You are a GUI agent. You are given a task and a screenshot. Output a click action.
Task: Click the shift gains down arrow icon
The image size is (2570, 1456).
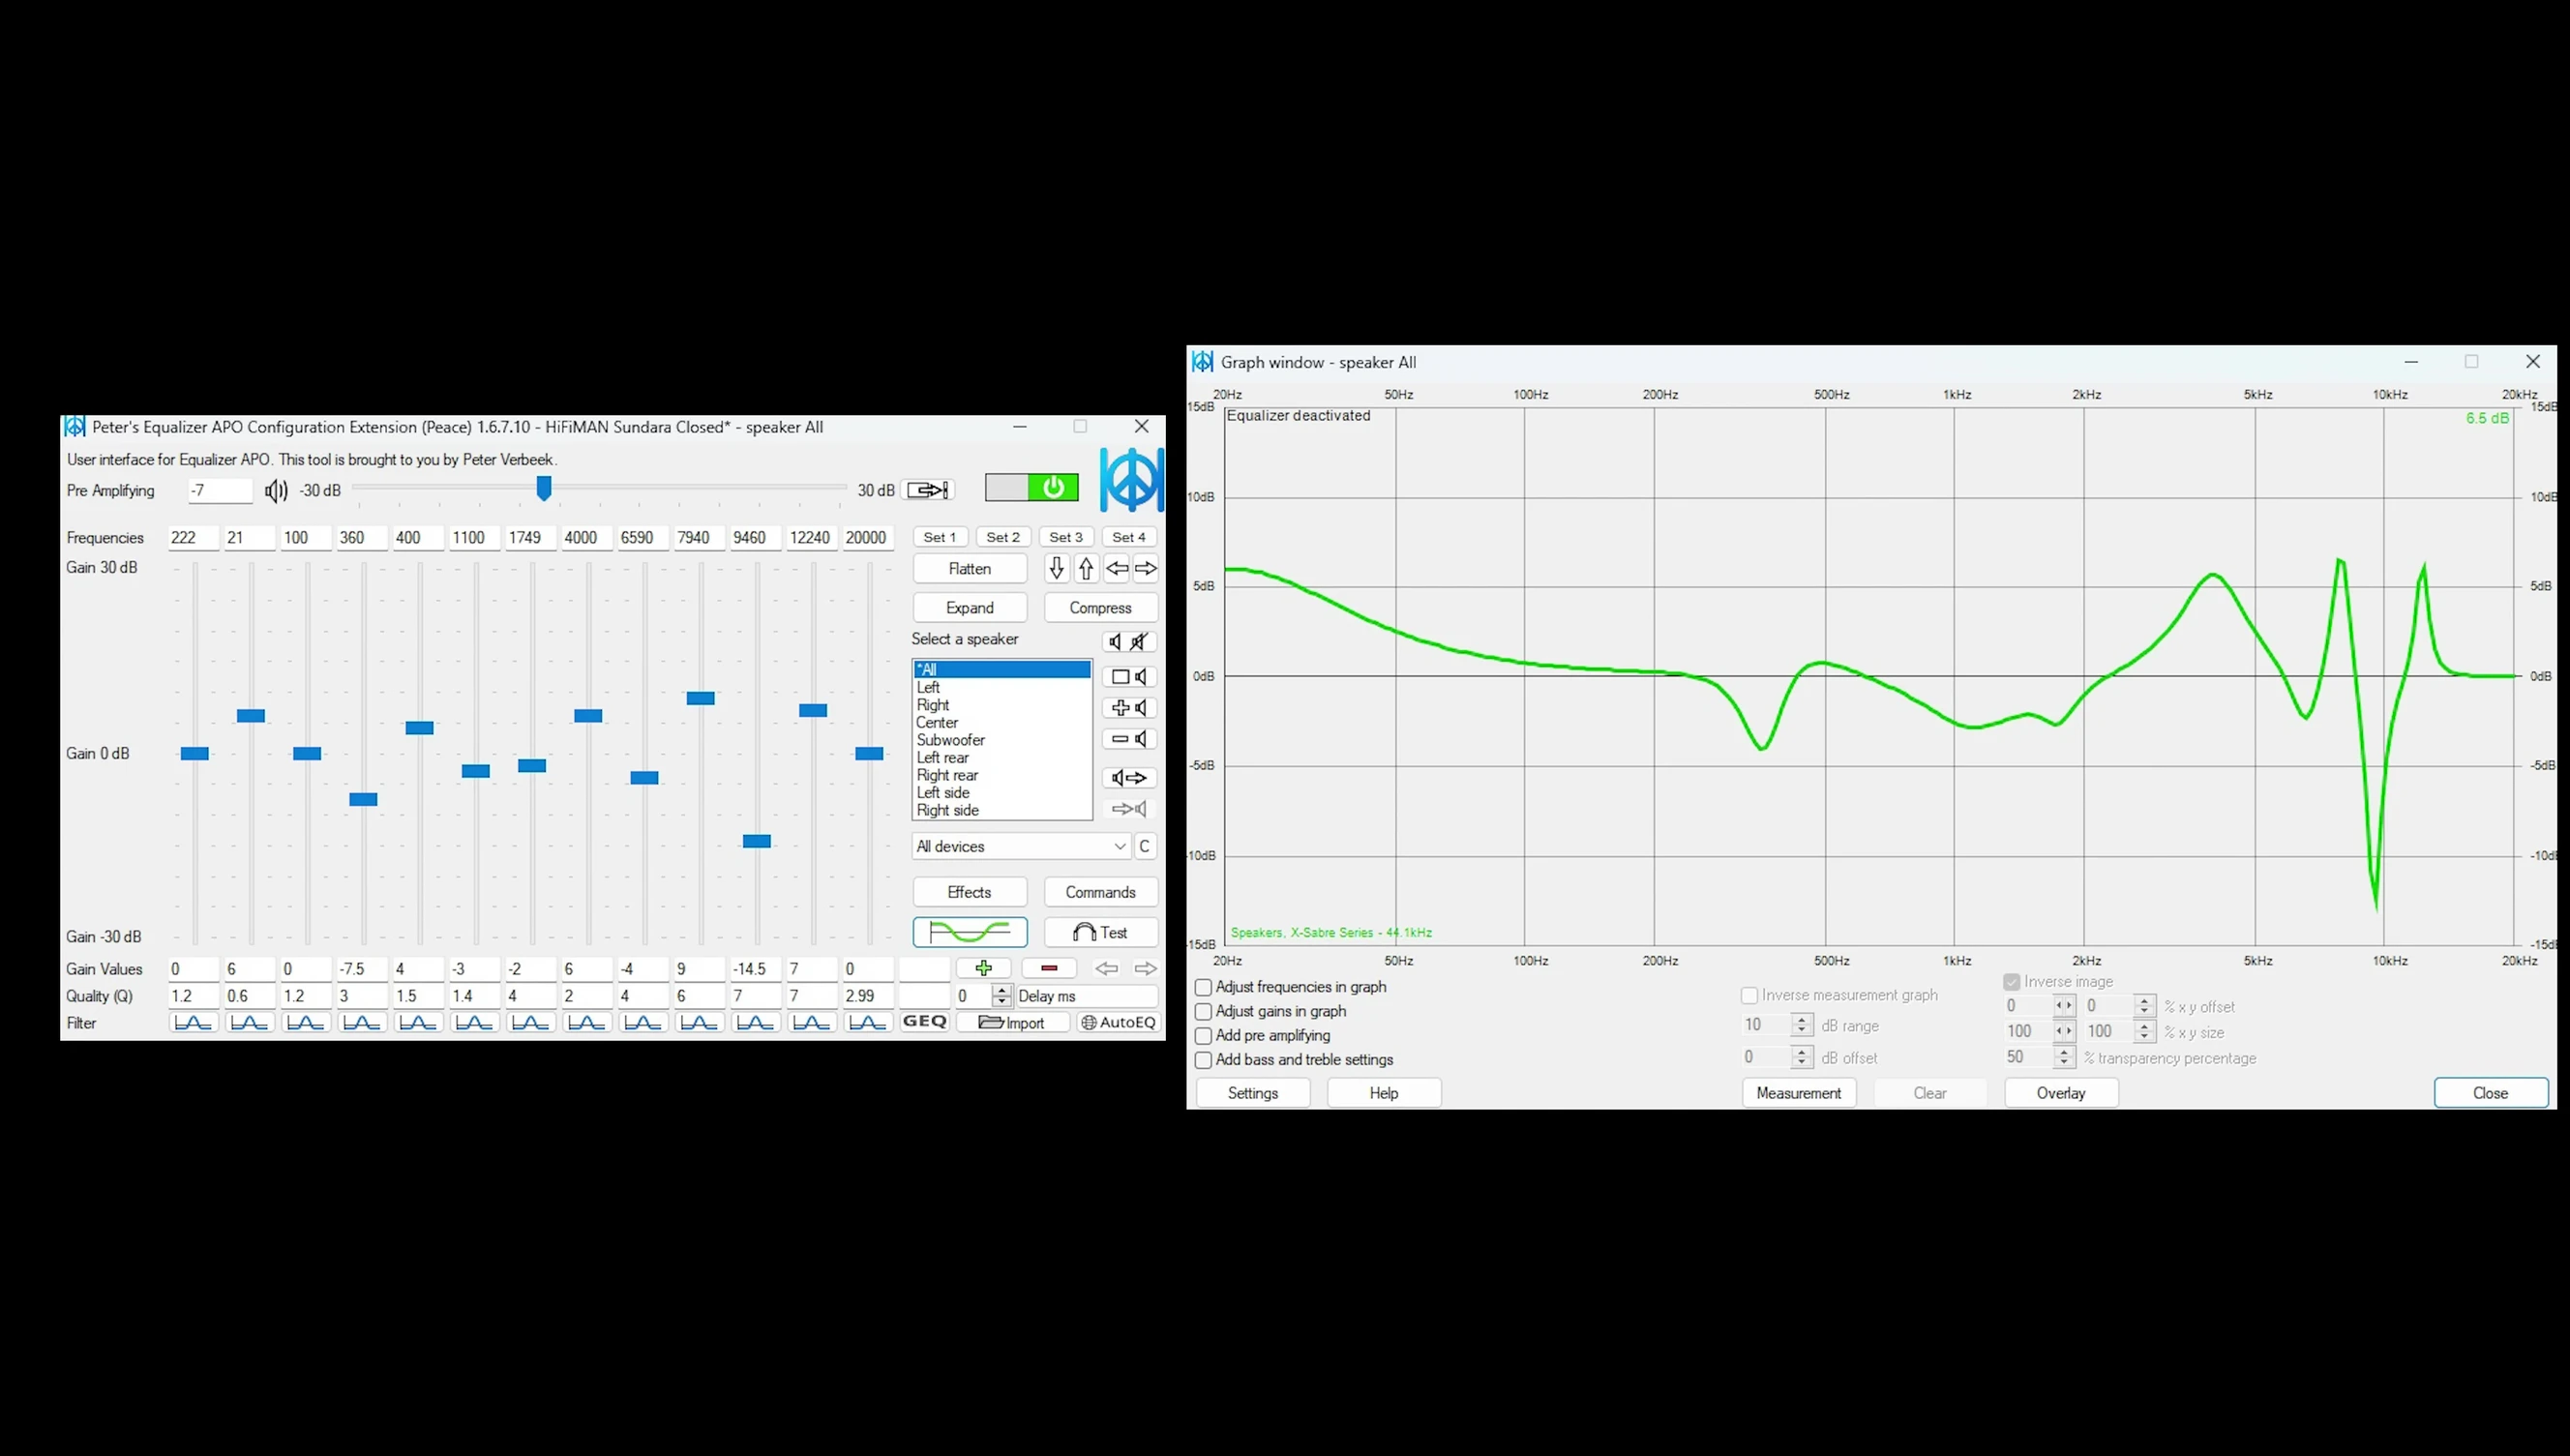(x=1056, y=568)
